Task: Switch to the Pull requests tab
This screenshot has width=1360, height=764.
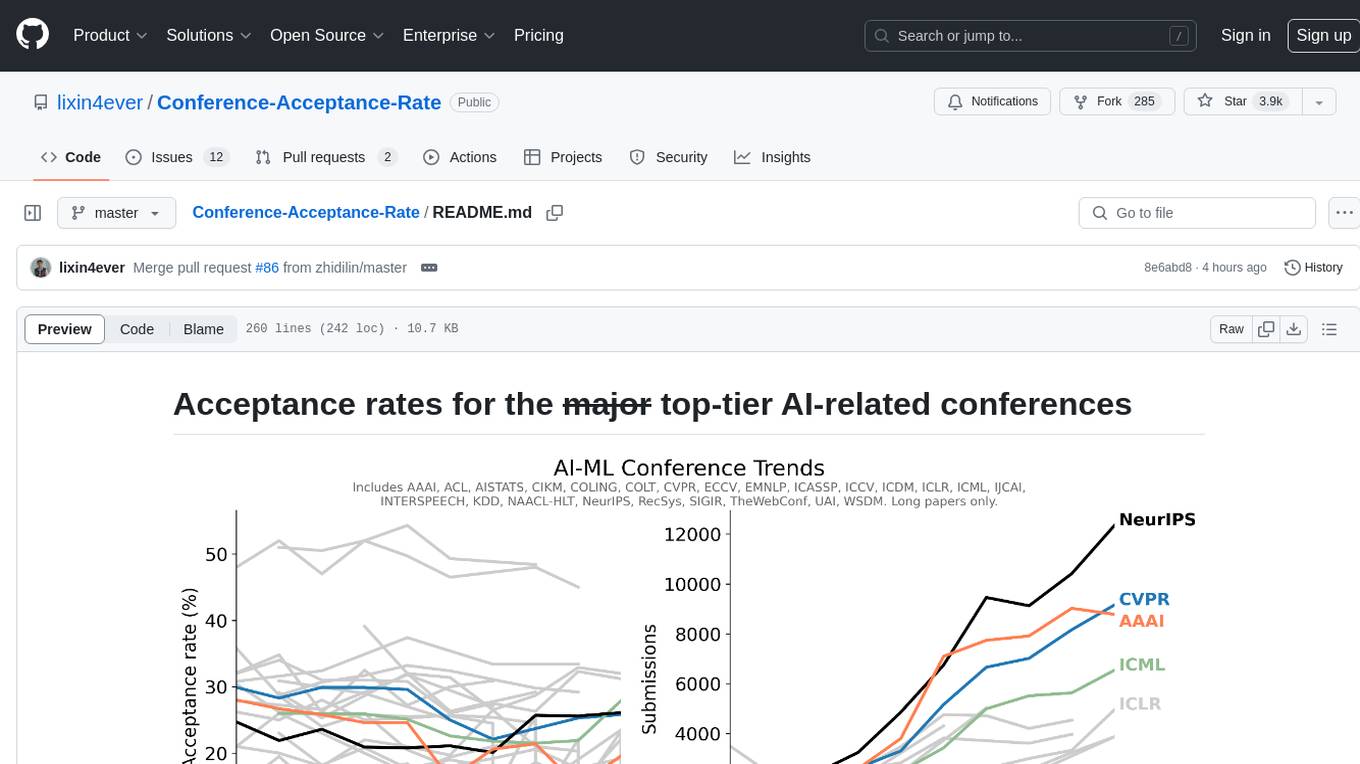Action: click(326, 157)
